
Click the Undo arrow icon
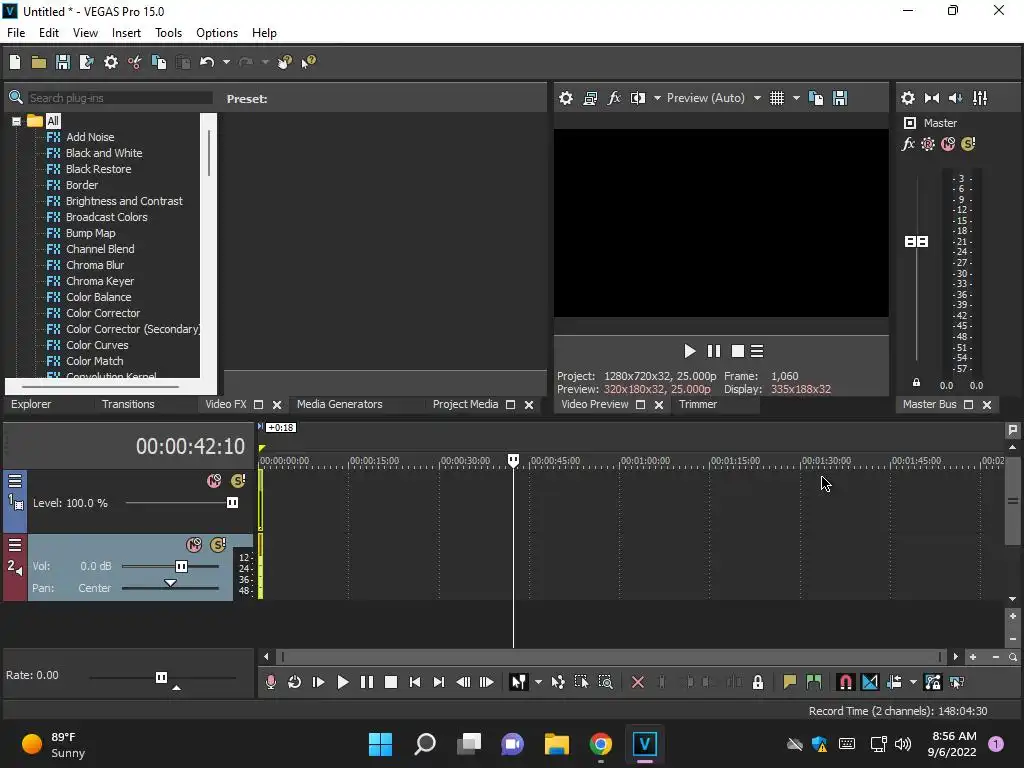click(x=207, y=62)
